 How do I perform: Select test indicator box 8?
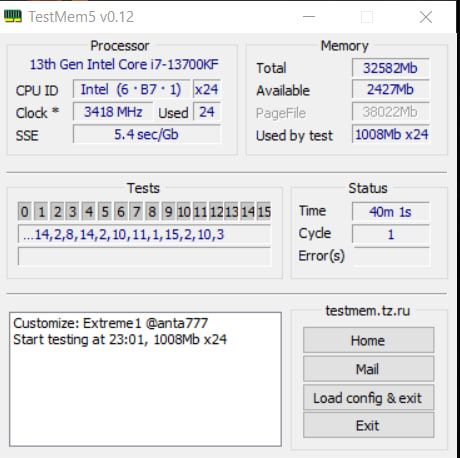(152, 211)
